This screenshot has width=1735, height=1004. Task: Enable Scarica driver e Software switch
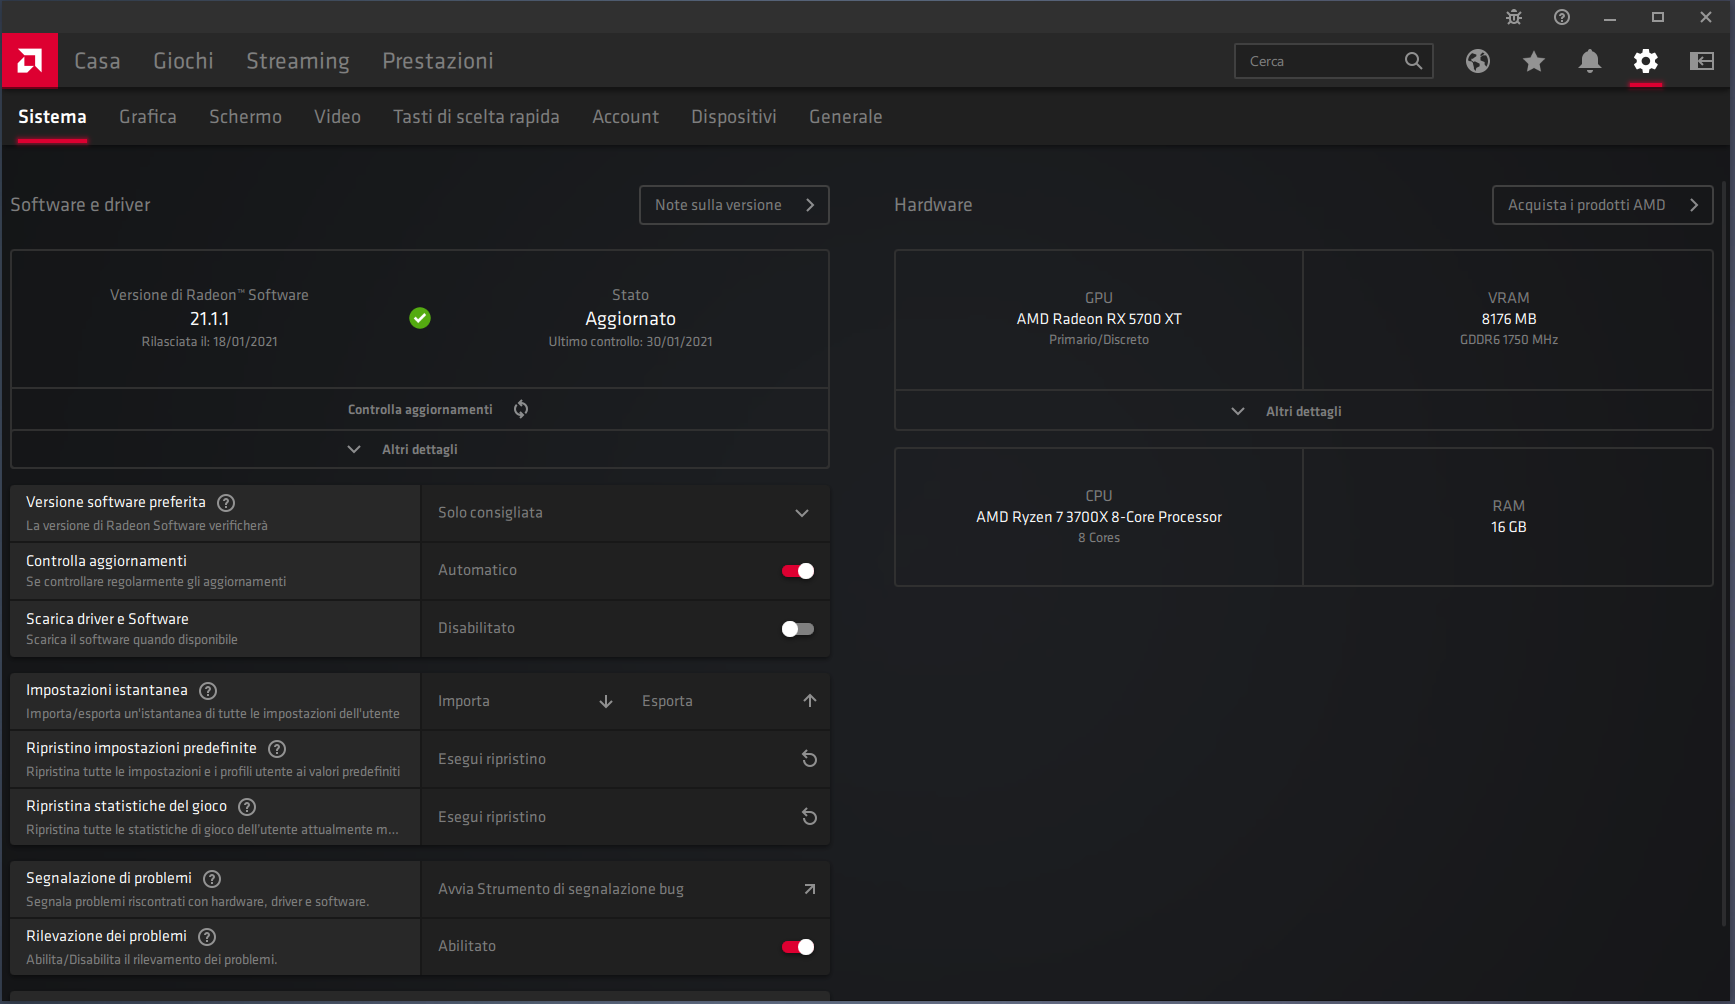[x=798, y=629]
